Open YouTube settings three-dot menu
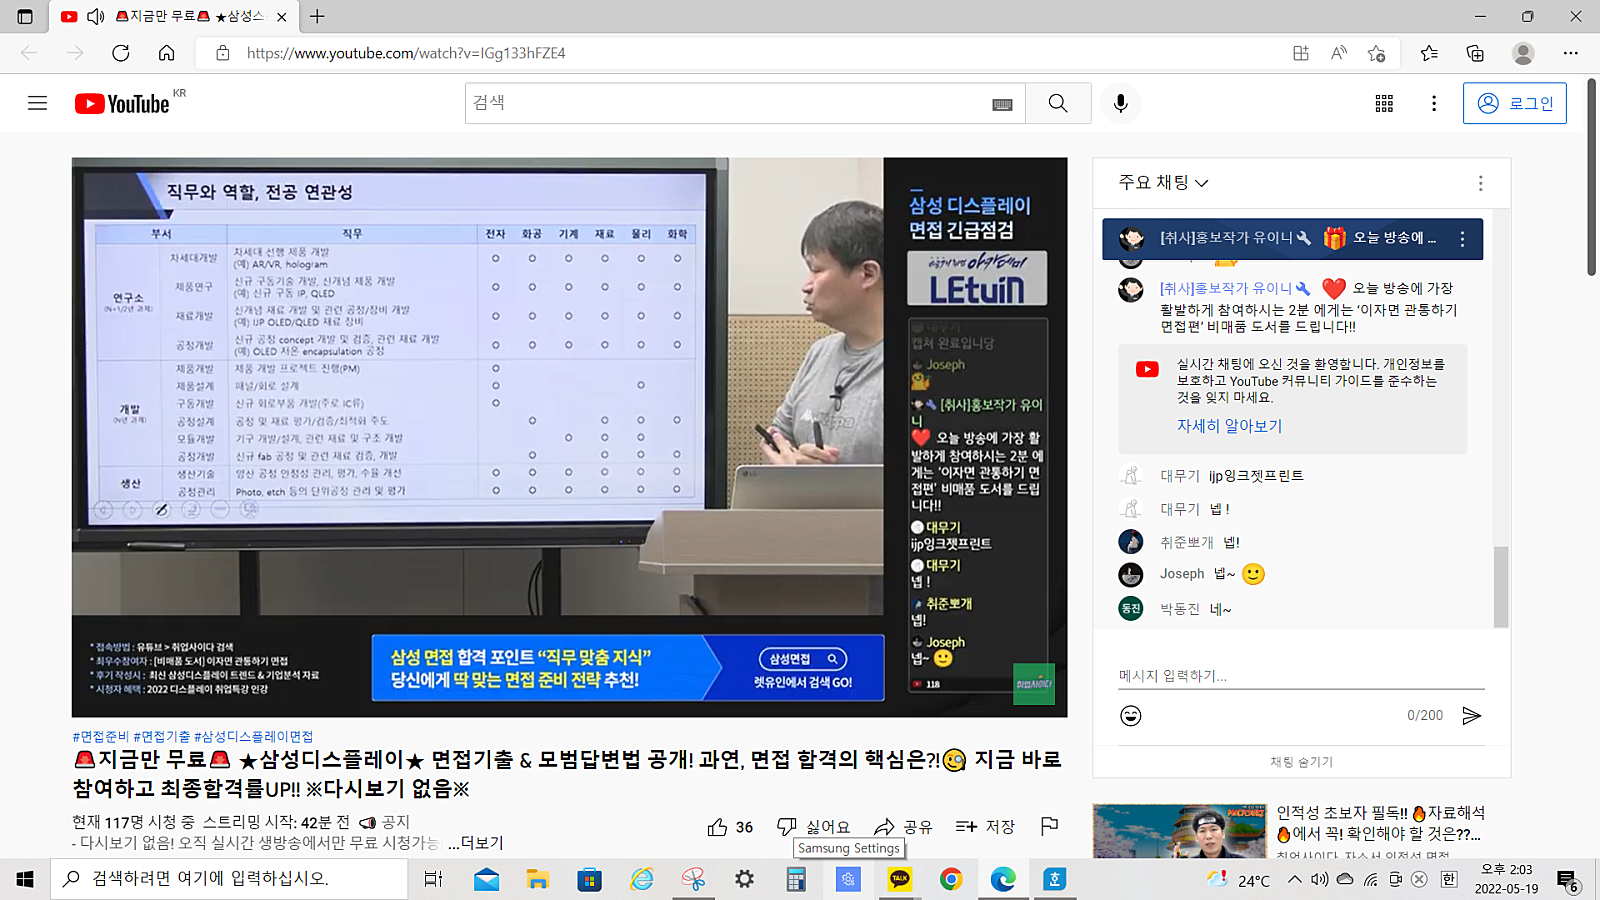This screenshot has height=900, width=1600. click(x=1433, y=103)
